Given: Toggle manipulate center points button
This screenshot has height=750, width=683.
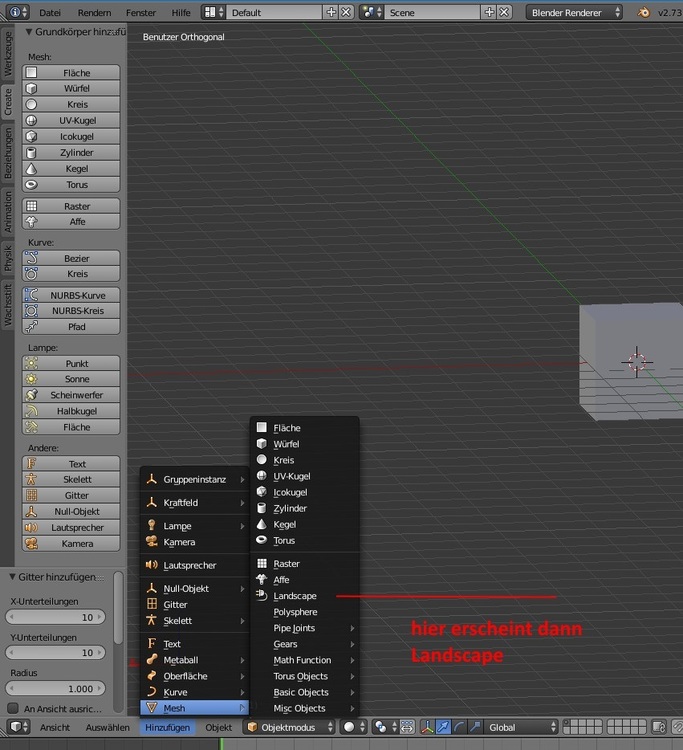Looking at the screenshot, I should 407,728.
